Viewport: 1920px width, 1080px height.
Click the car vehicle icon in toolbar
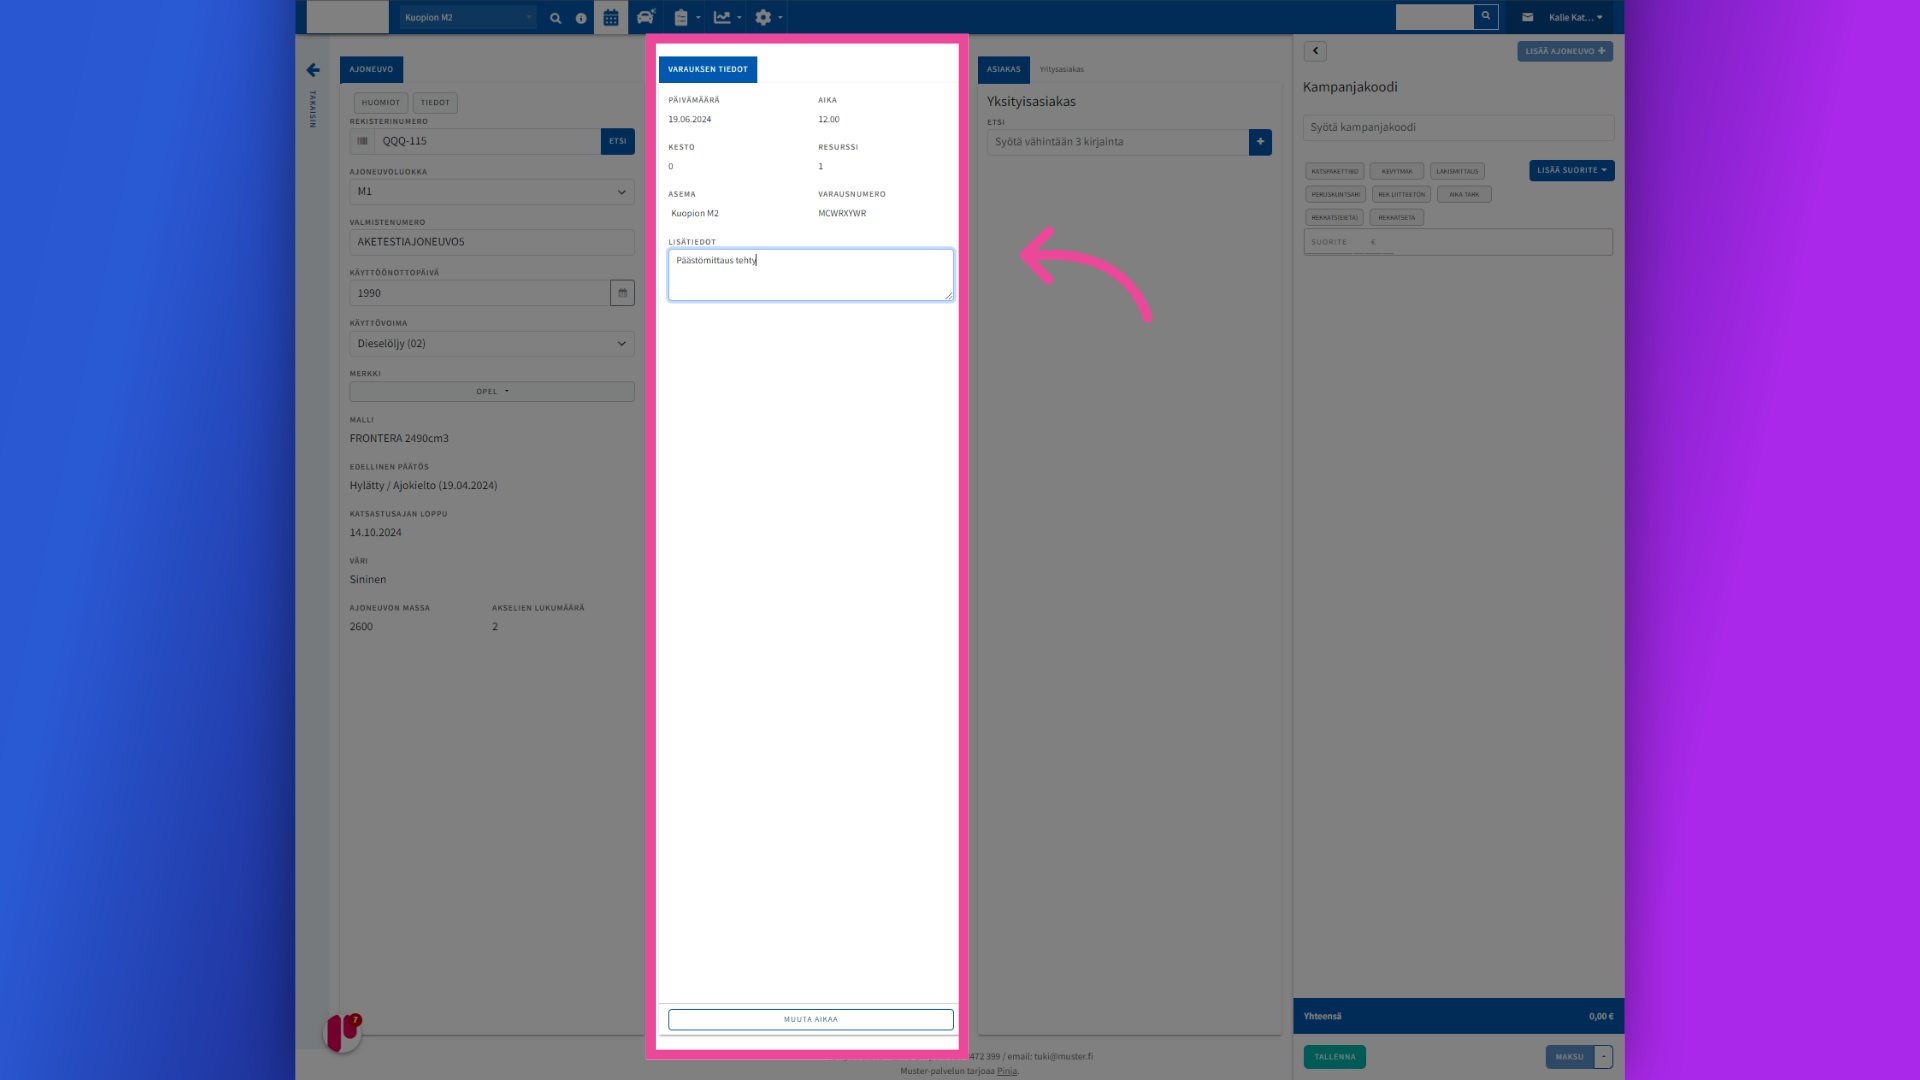coord(646,17)
